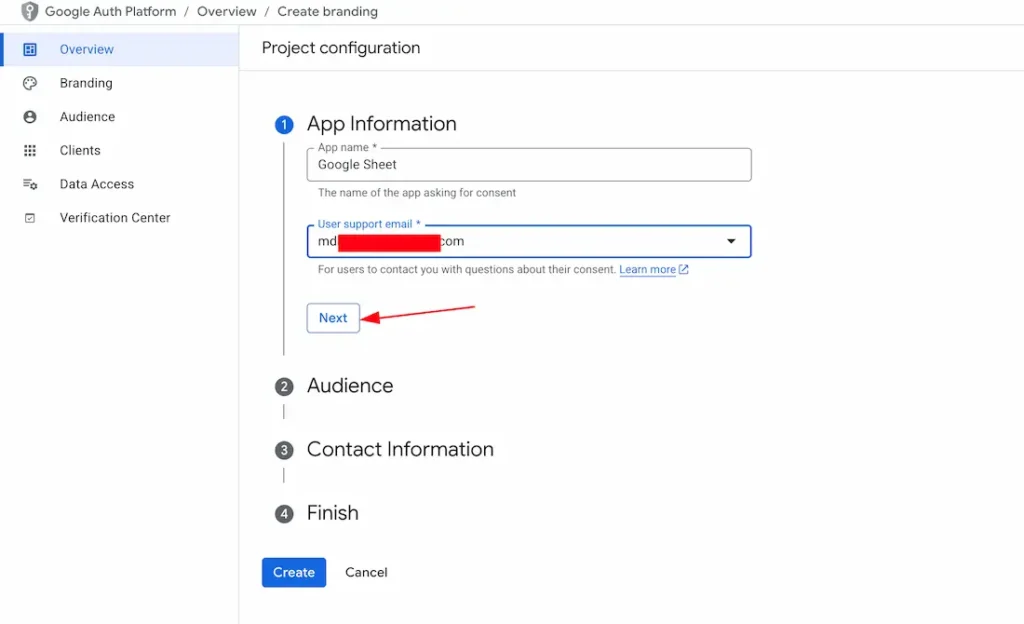The image size is (1024, 624).
Task: Click the Verification Center checkbox icon
Action: [30, 218]
